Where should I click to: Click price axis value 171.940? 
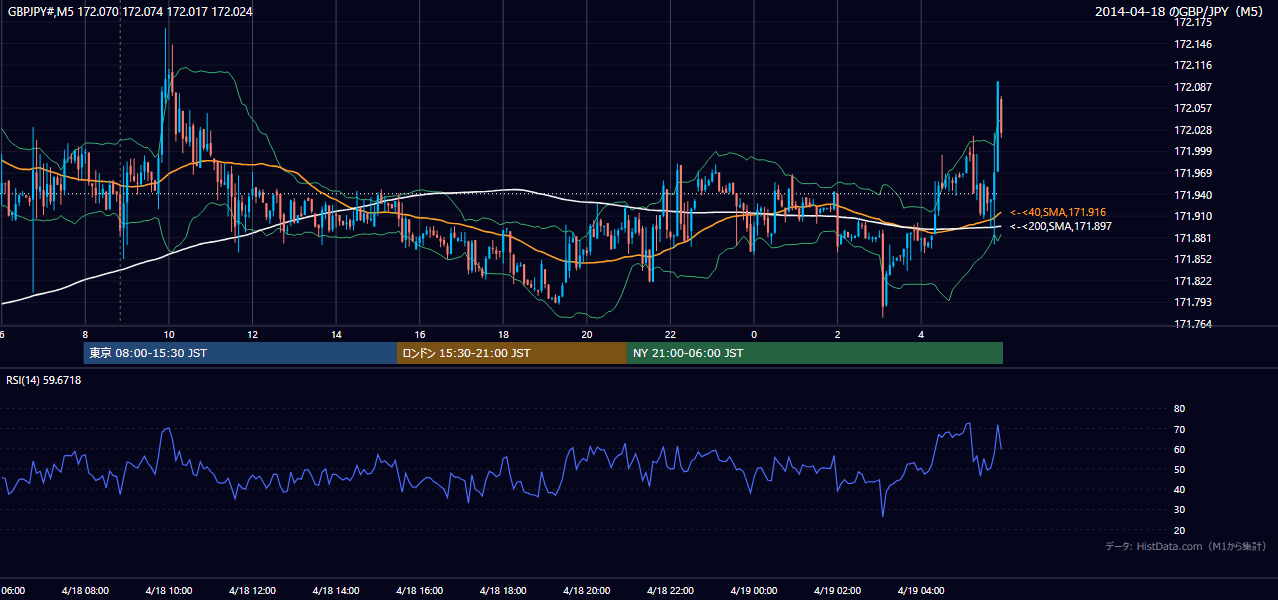1193,195
